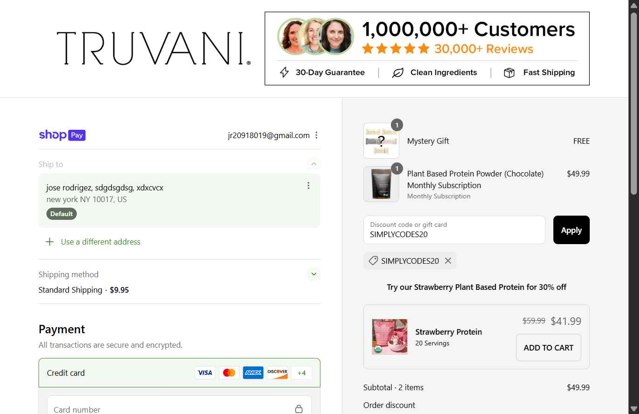Screen dimensions: 639x414
Task: Click the 30,000+ Reviews text
Action: click(x=484, y=49)
